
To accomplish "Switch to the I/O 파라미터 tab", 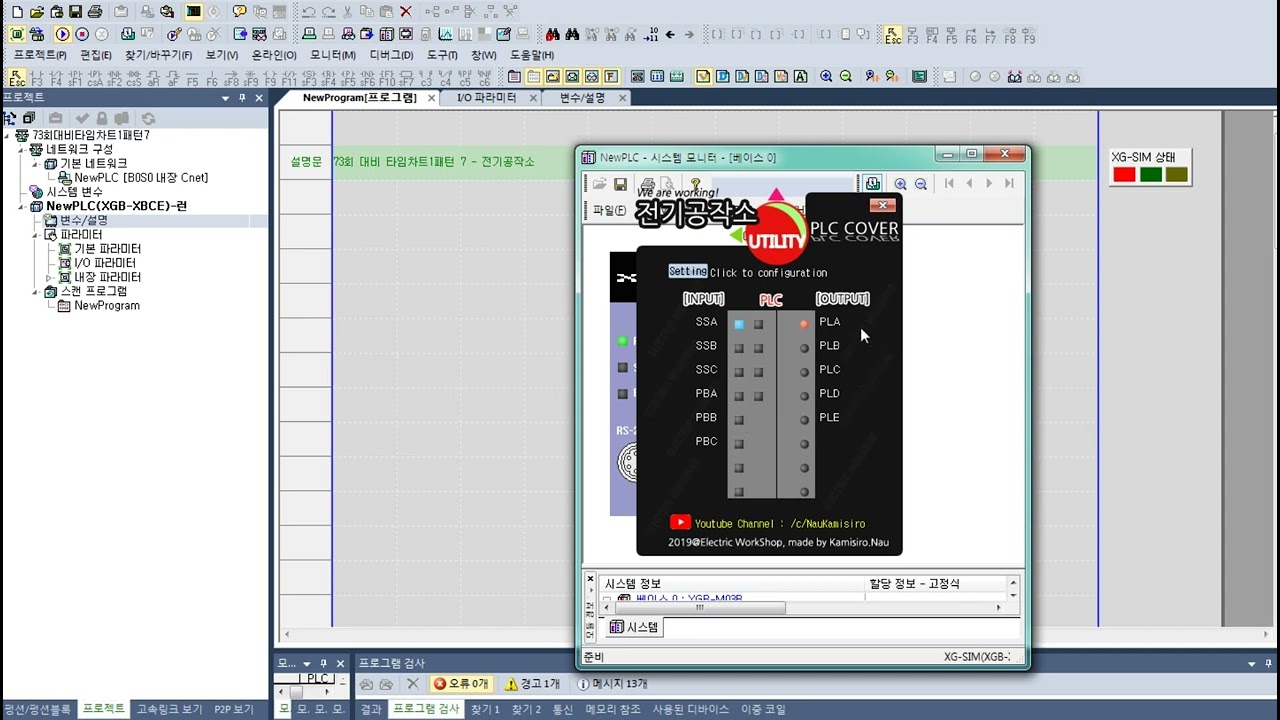I will pyautogui.click(x=487, y=98).
